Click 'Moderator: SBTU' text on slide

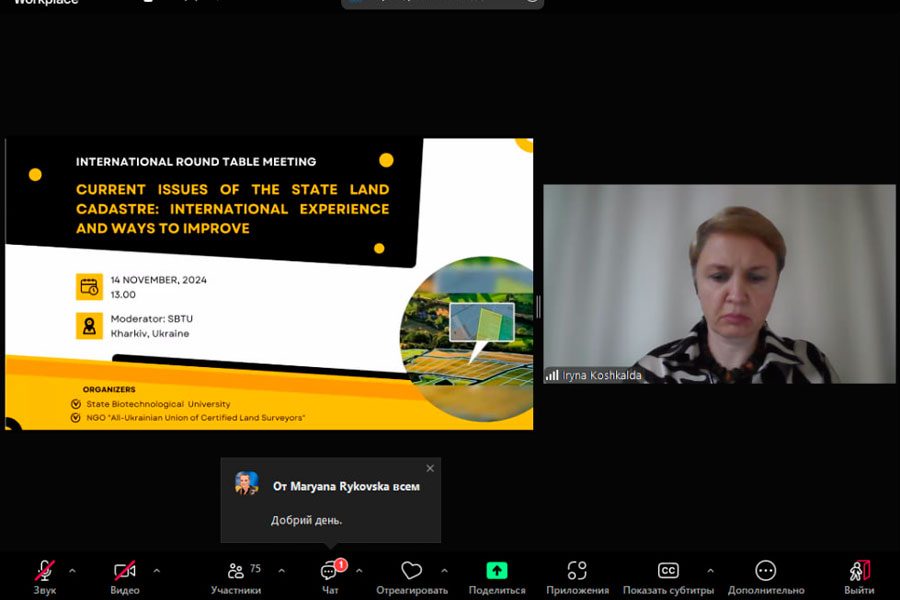click(x=152, y=319)
